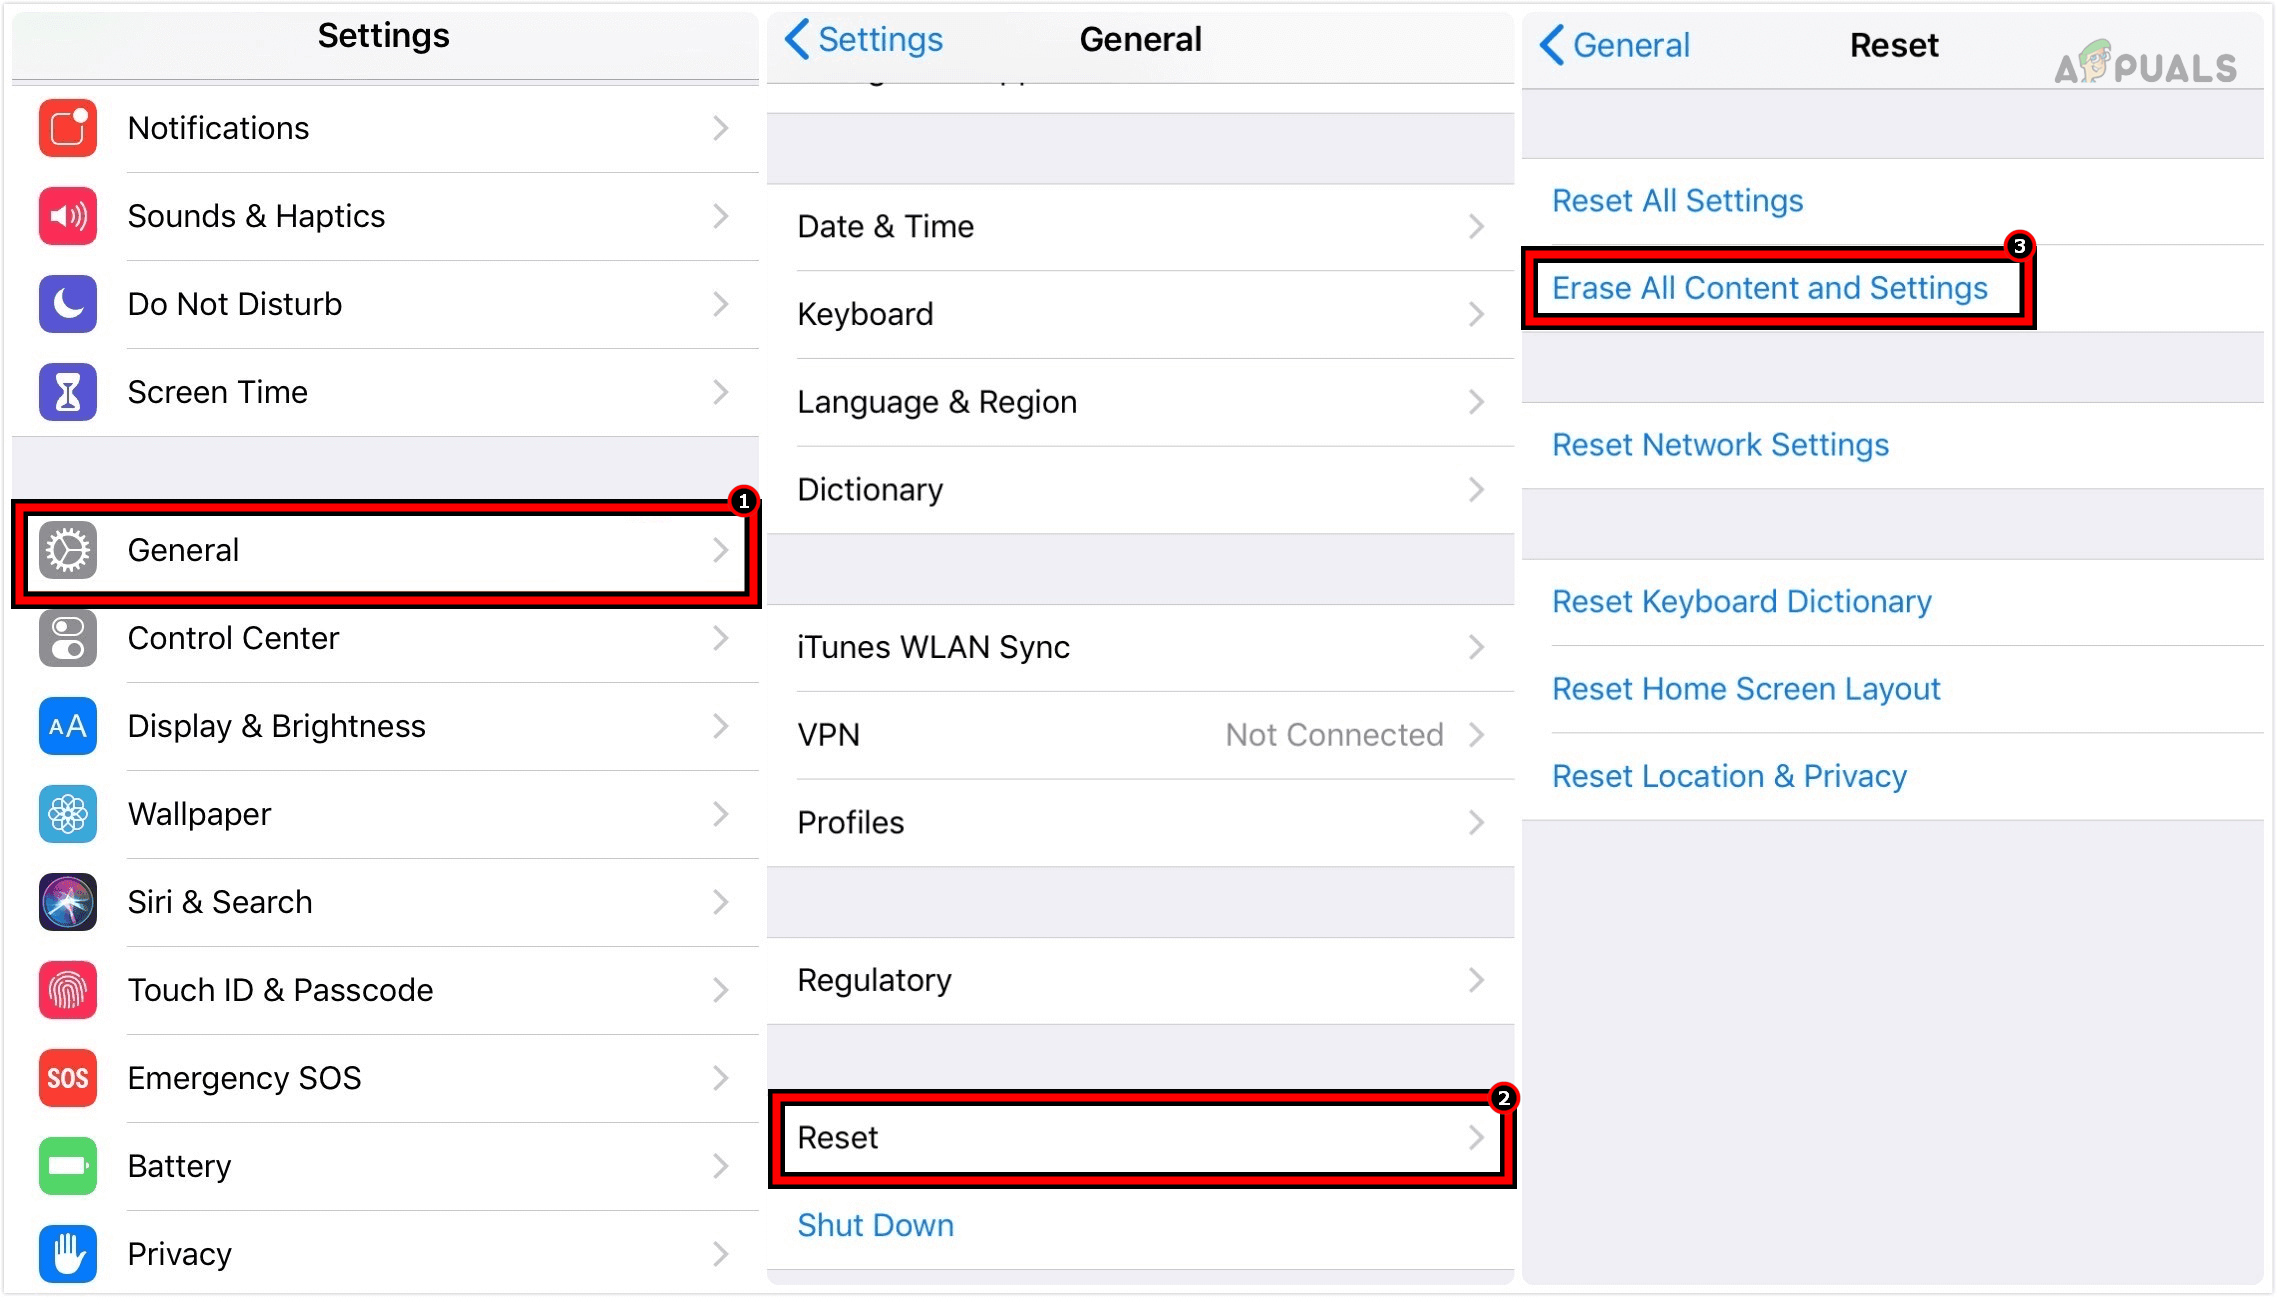This screenshot has height=1297, width=2277.
Task: Open Display & Brightness settings icon
Action: (66, 726)
